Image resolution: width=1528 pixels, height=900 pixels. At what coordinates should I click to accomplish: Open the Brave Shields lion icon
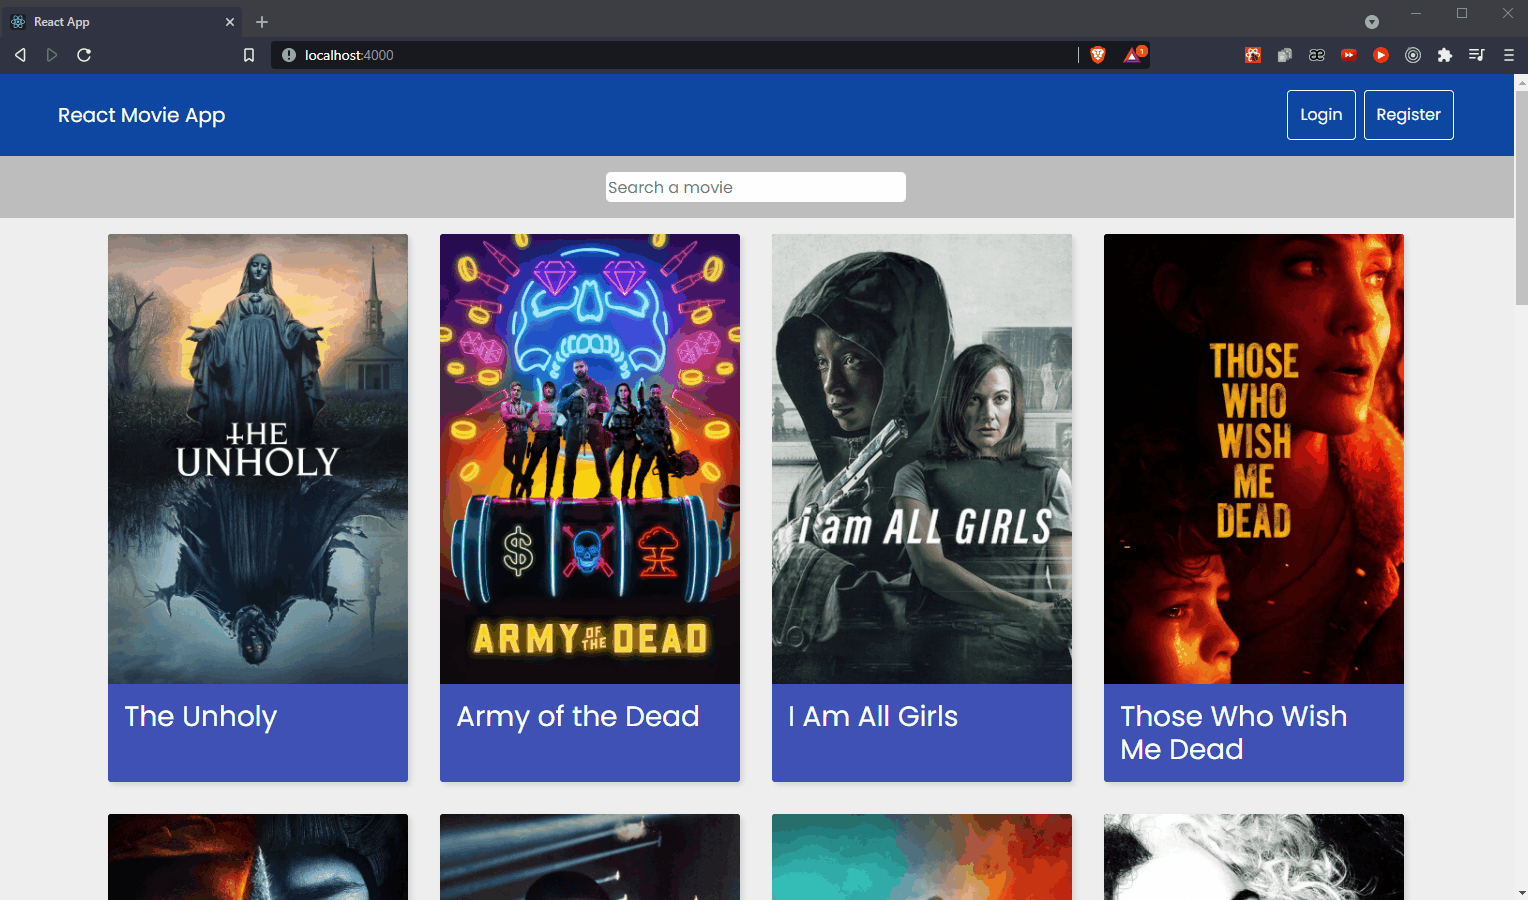point(1098,55)
